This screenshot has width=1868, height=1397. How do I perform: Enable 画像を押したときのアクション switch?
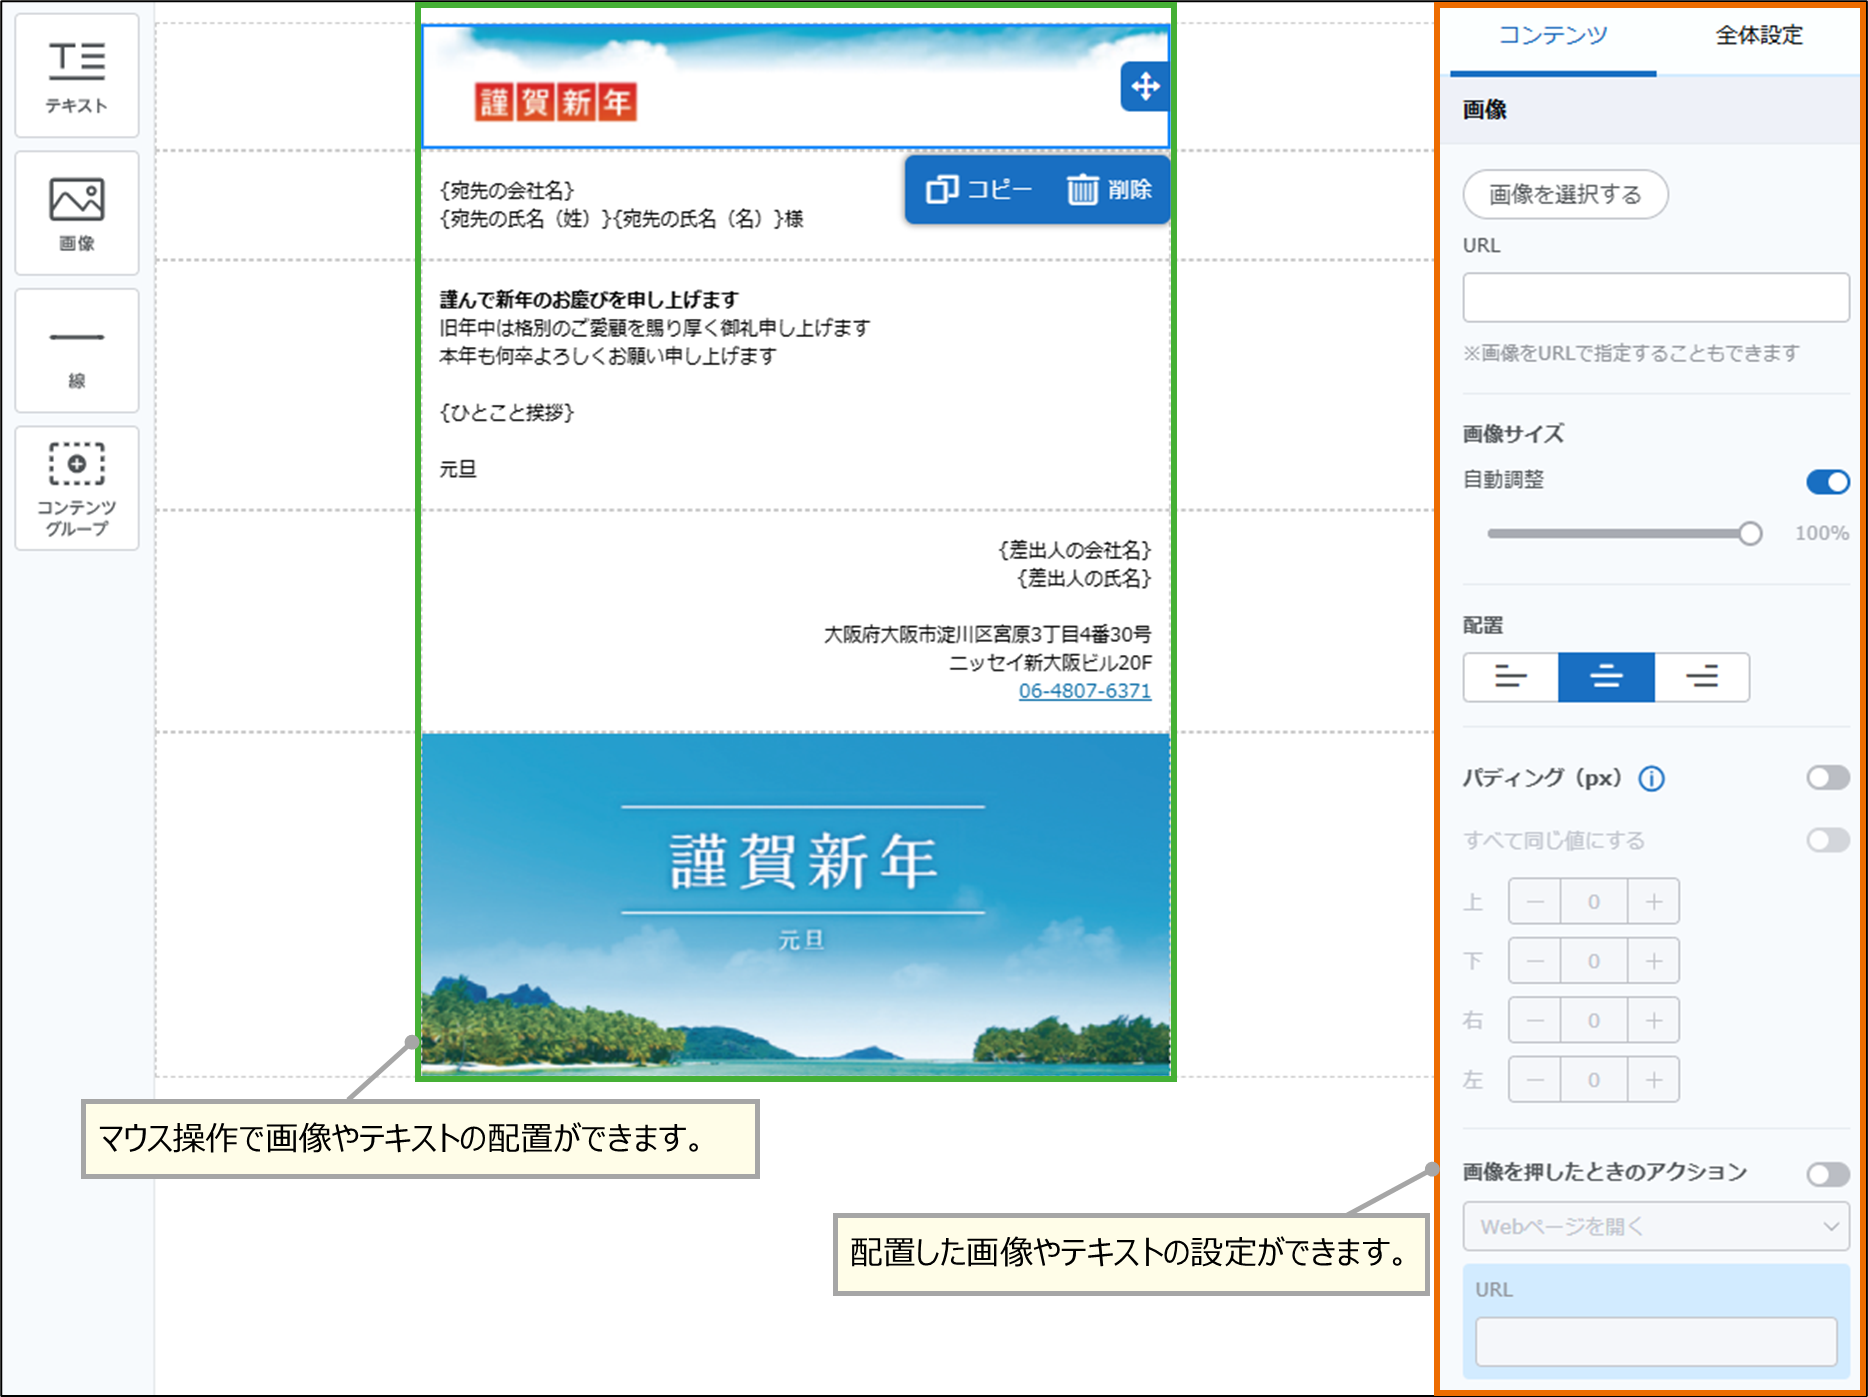click(x=1827, y=1174)
